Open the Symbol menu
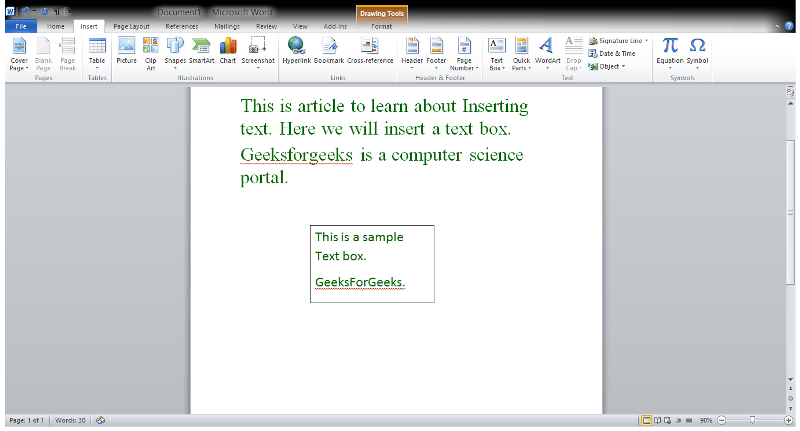 (x=697, y=54)
